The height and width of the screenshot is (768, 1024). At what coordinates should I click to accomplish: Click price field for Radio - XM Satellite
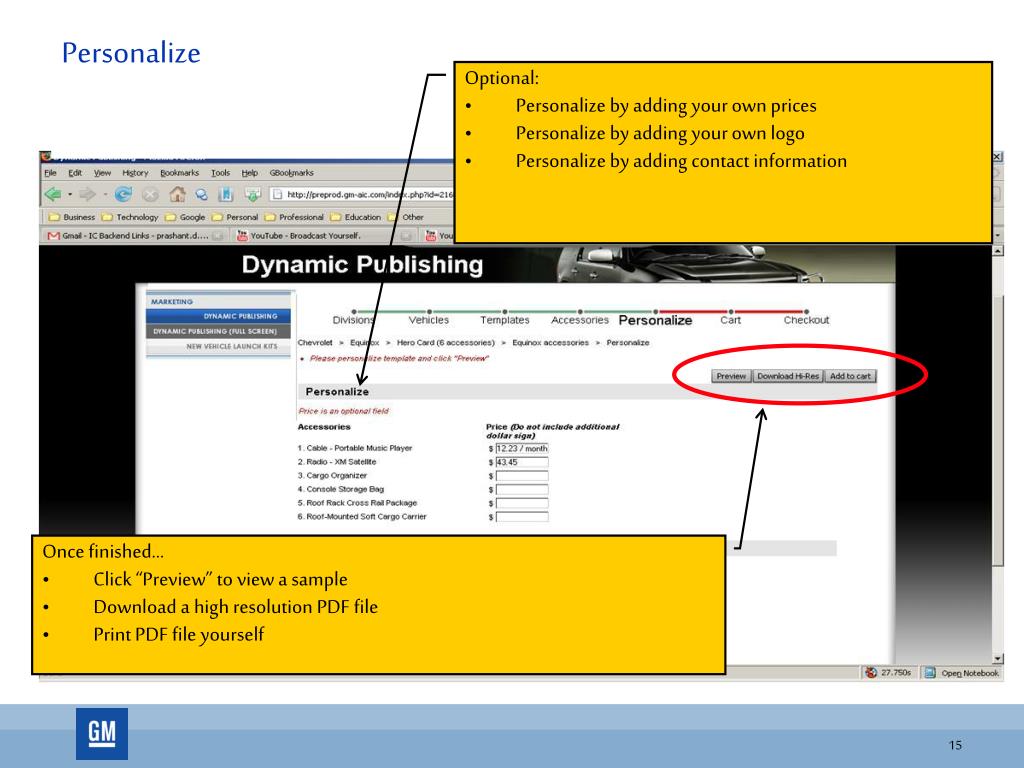click(522, 462)
